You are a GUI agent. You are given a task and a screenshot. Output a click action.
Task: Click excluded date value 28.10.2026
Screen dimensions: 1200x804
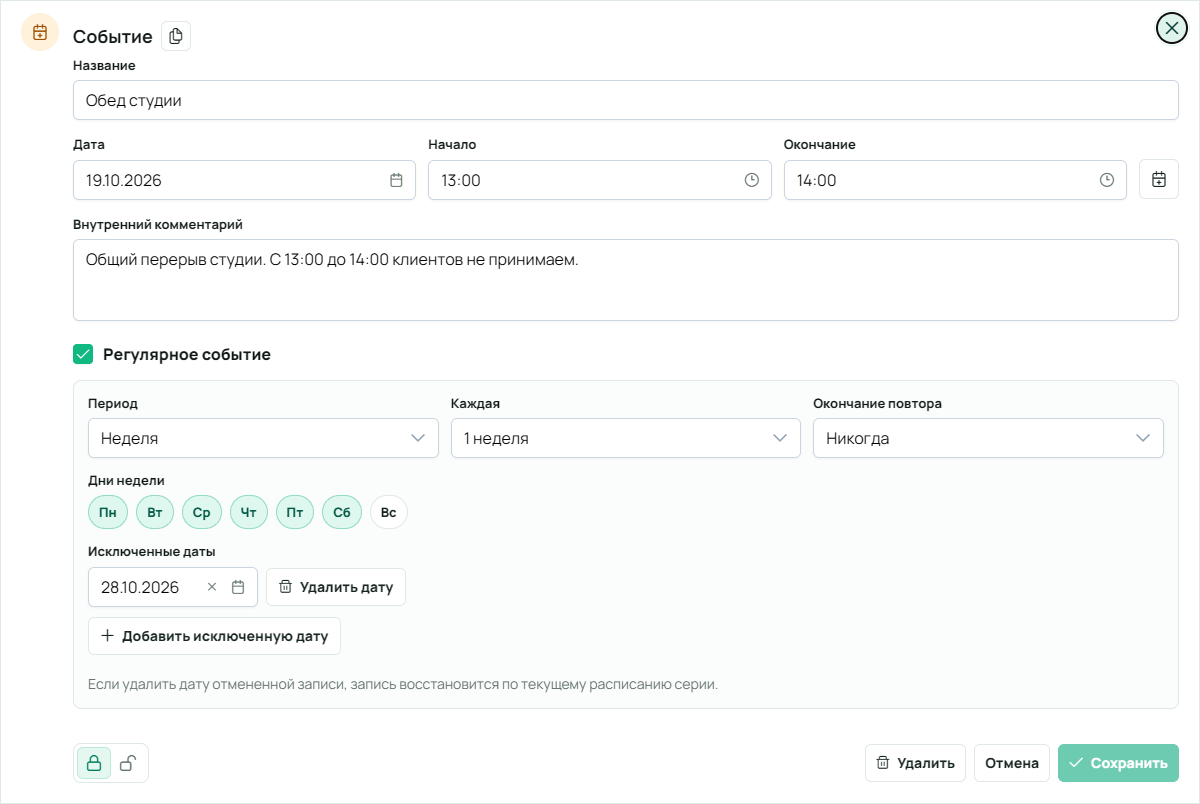point(140,587)
